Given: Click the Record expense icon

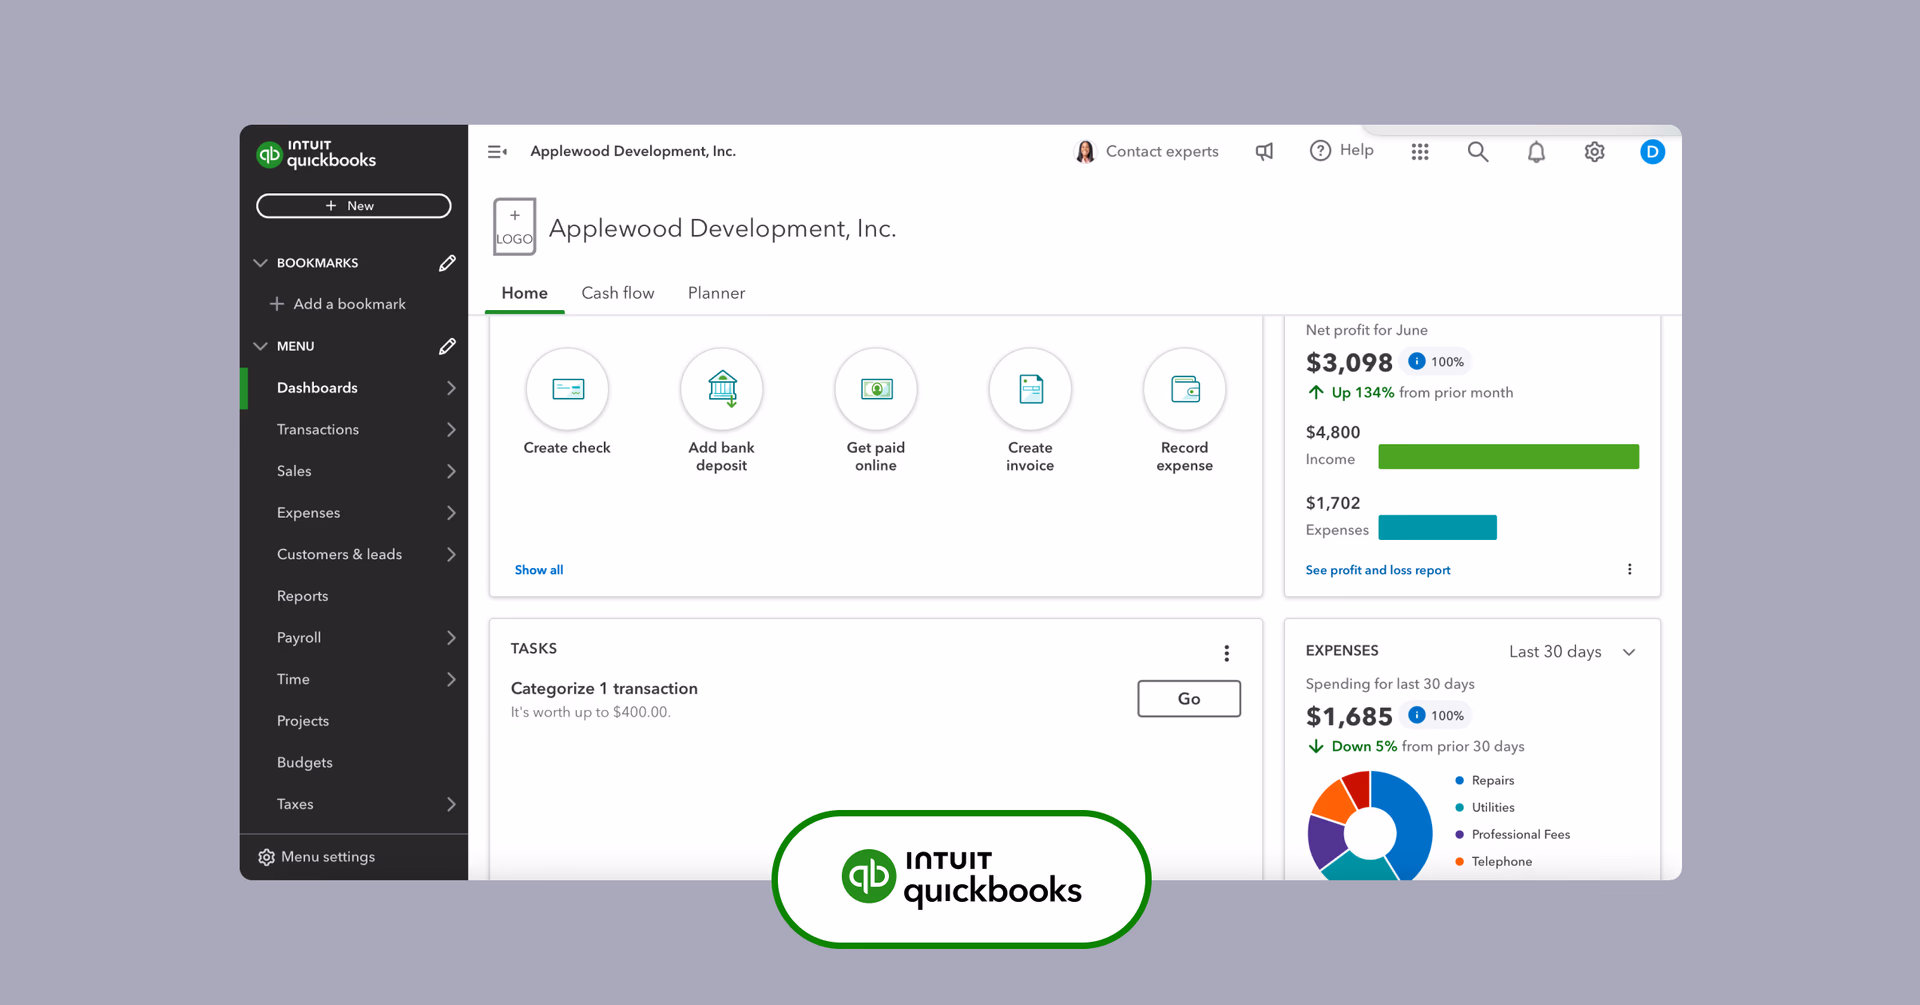Looking at the screenshot, I should point(1184,389).
